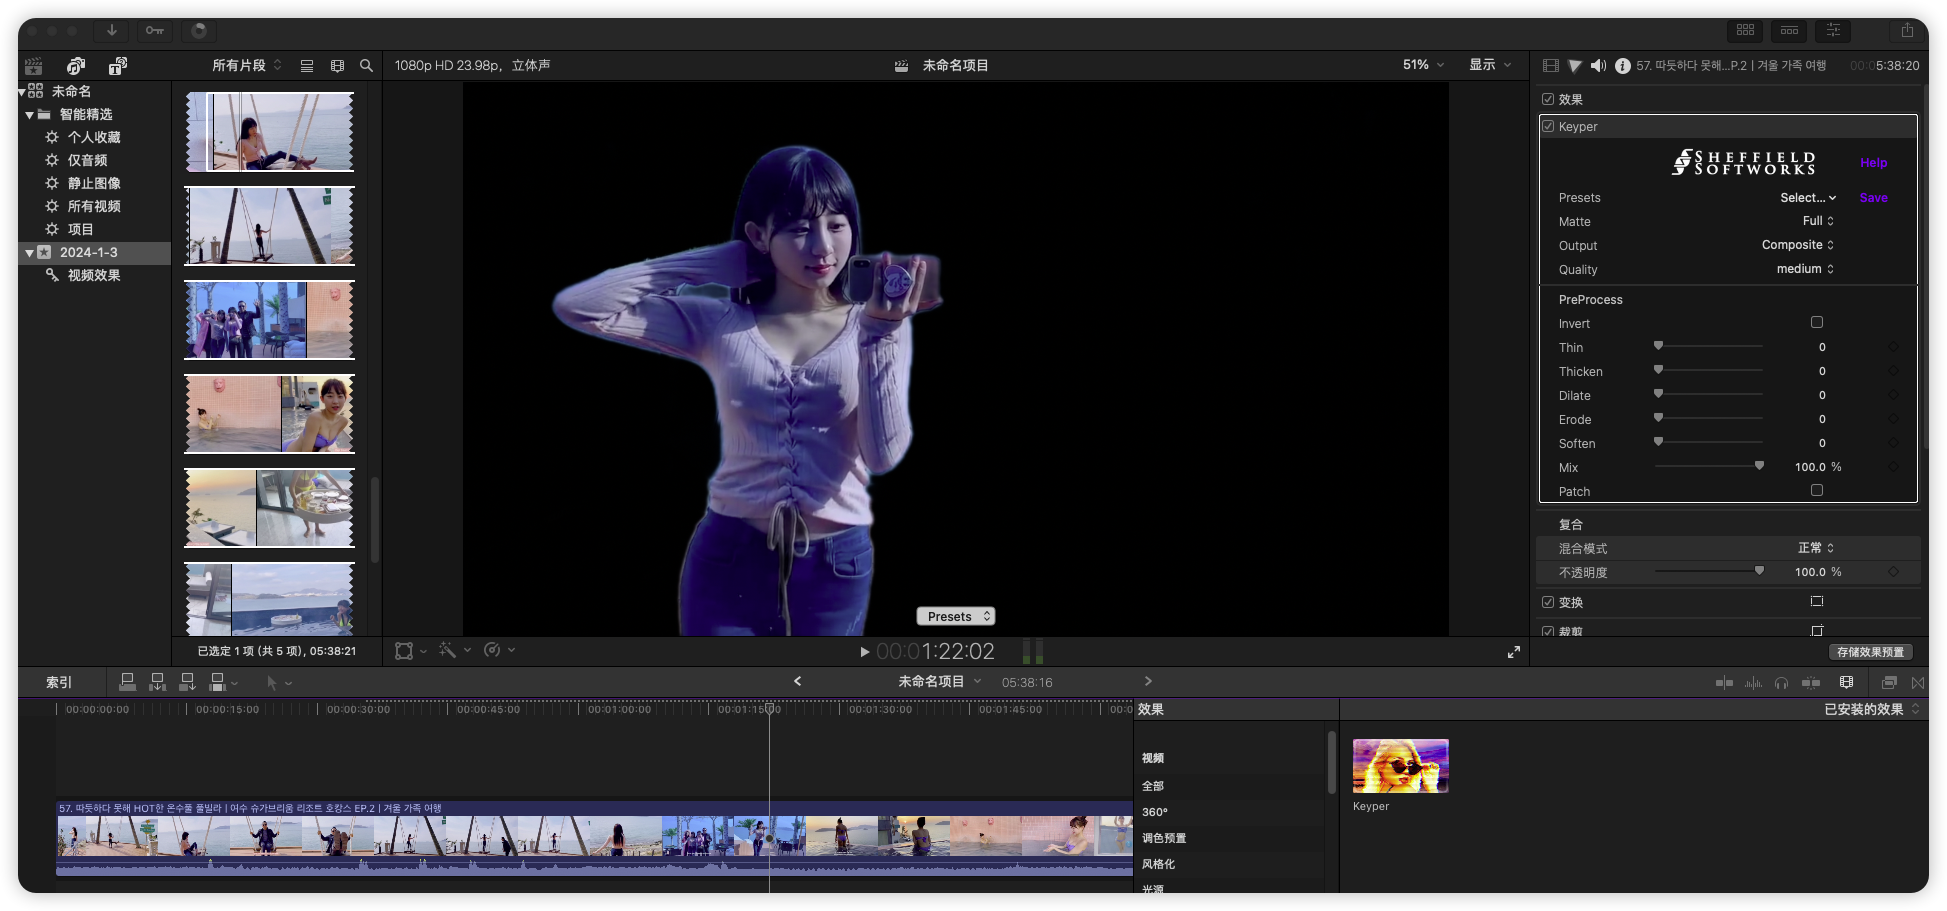Open the Keyper Presets Select dropdown

(x=1808, y=198)
